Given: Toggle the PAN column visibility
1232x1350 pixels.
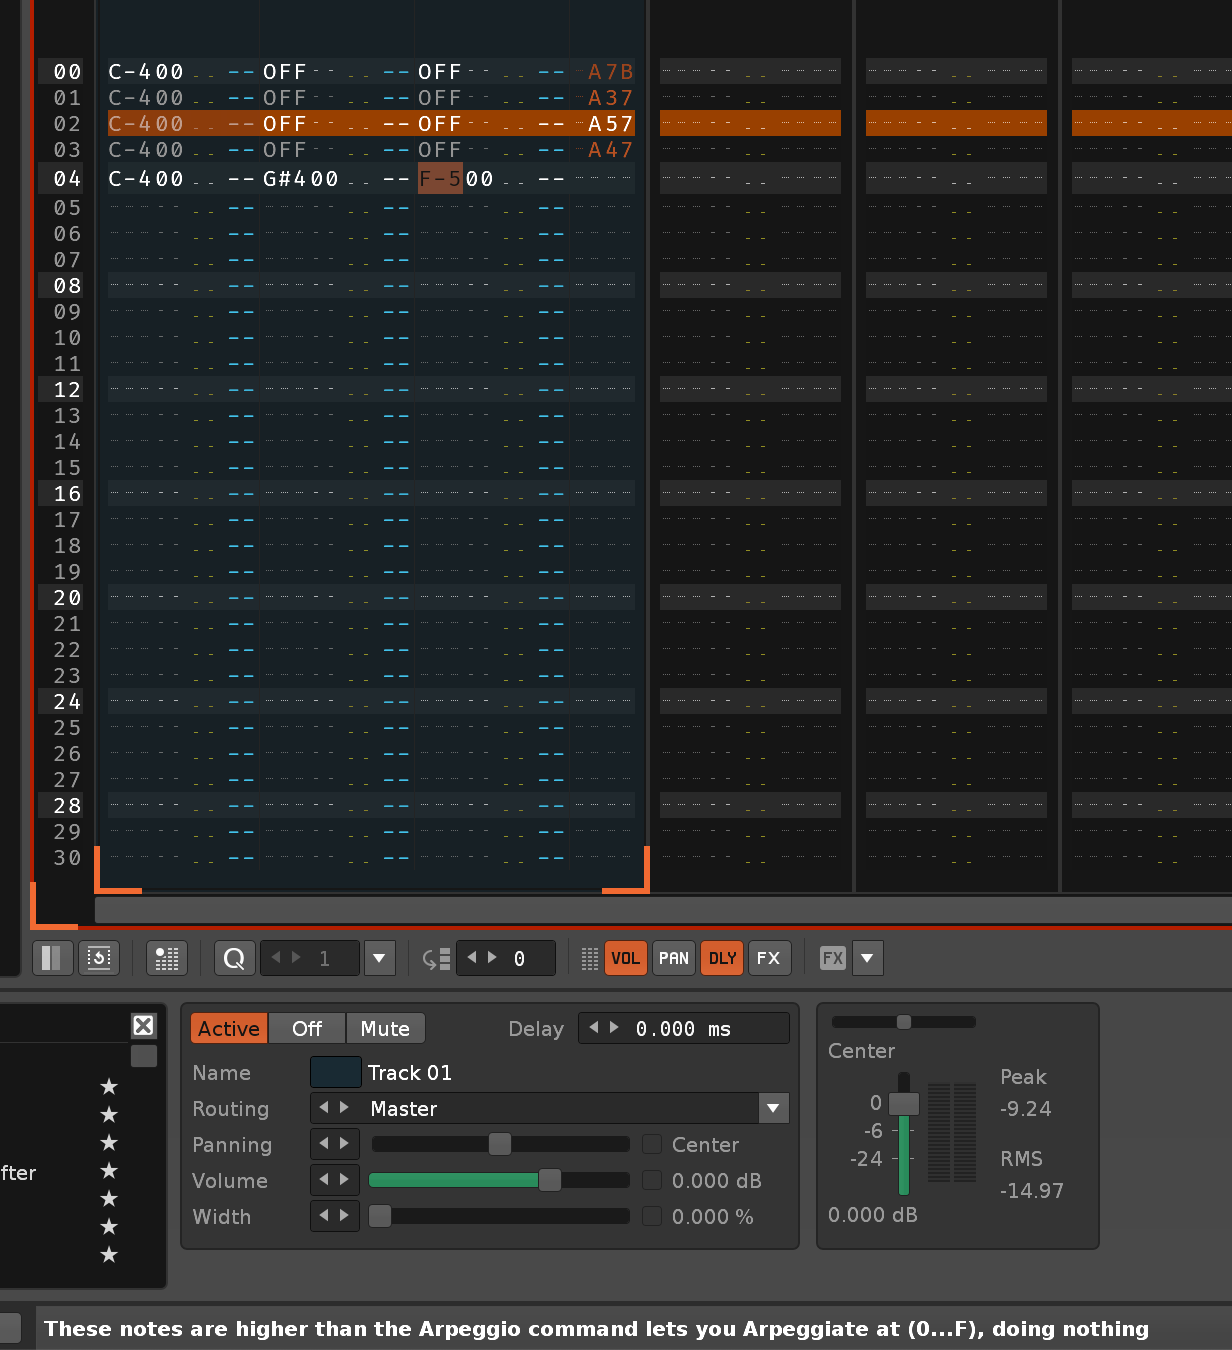Looking at the screenshot, I should [673, 958].
